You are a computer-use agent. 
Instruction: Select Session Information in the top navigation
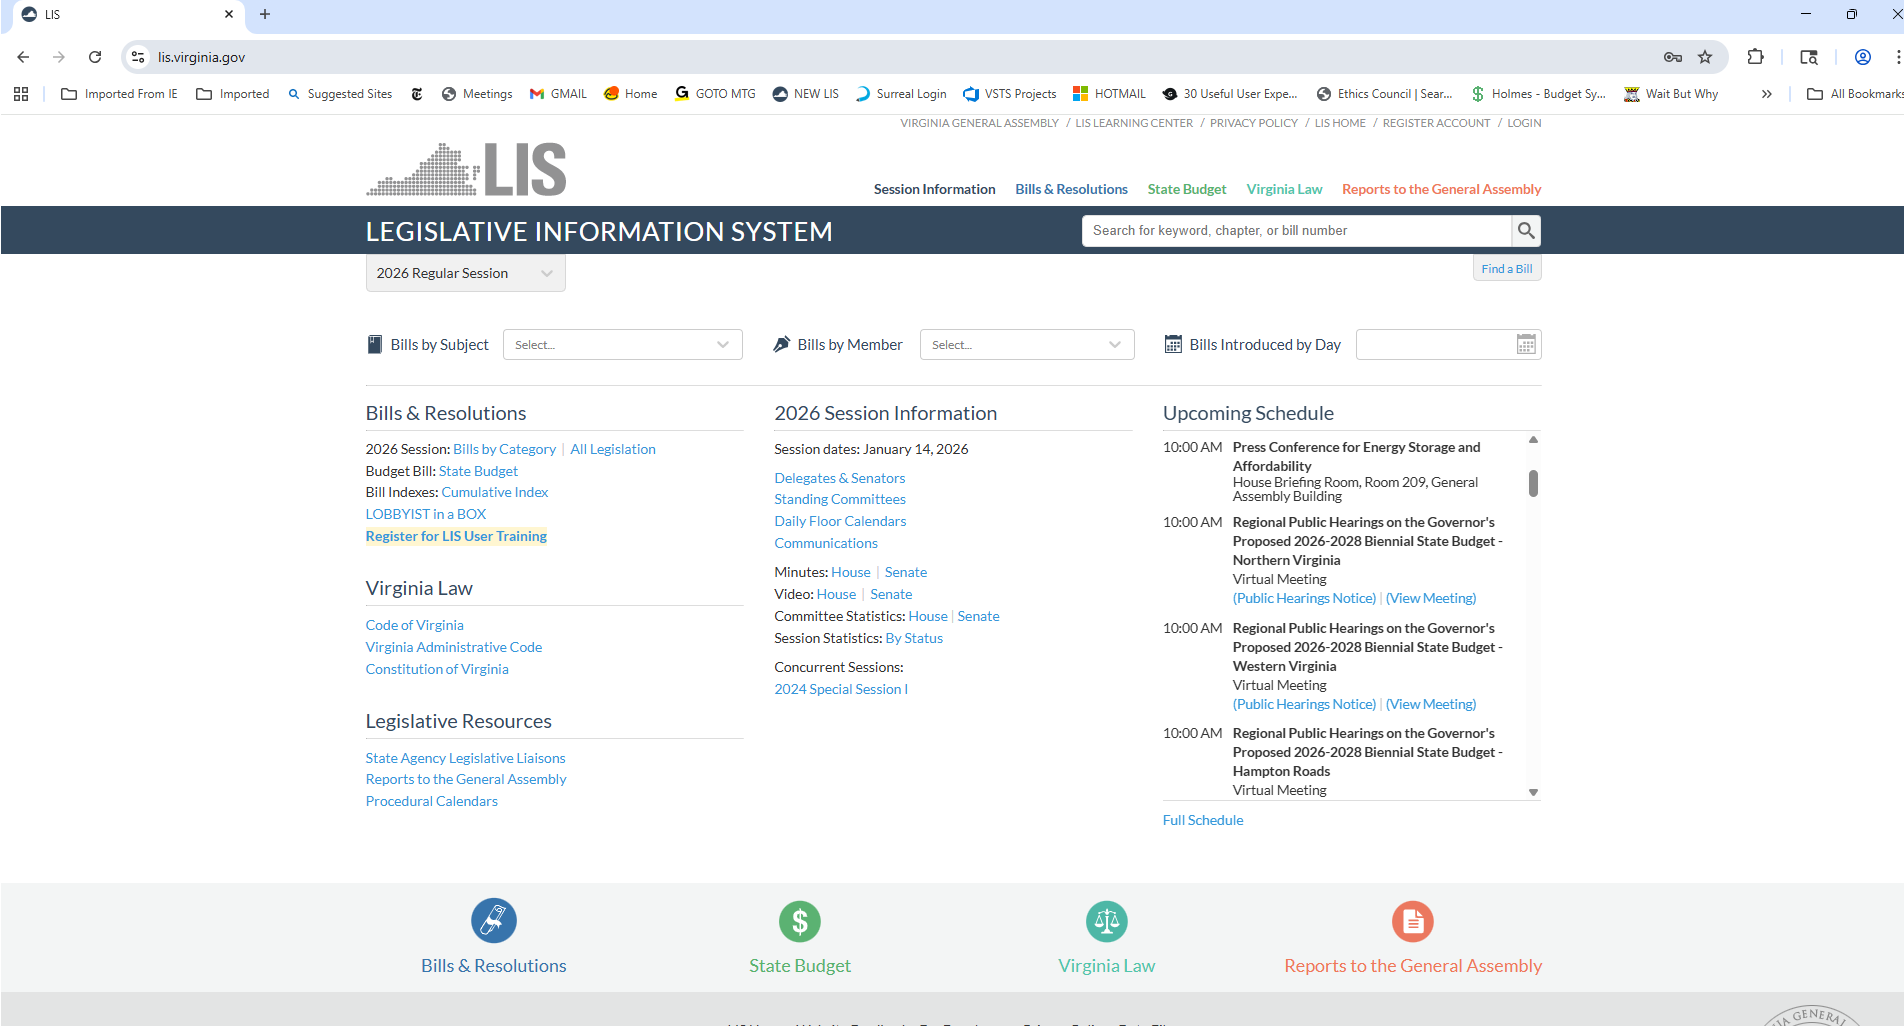933,189
